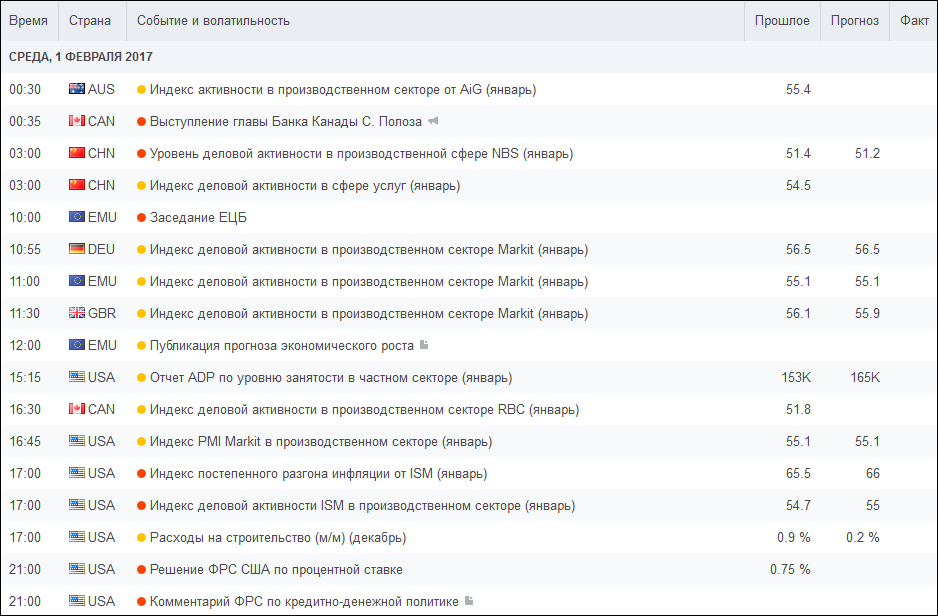Click the Время column header

29,21
